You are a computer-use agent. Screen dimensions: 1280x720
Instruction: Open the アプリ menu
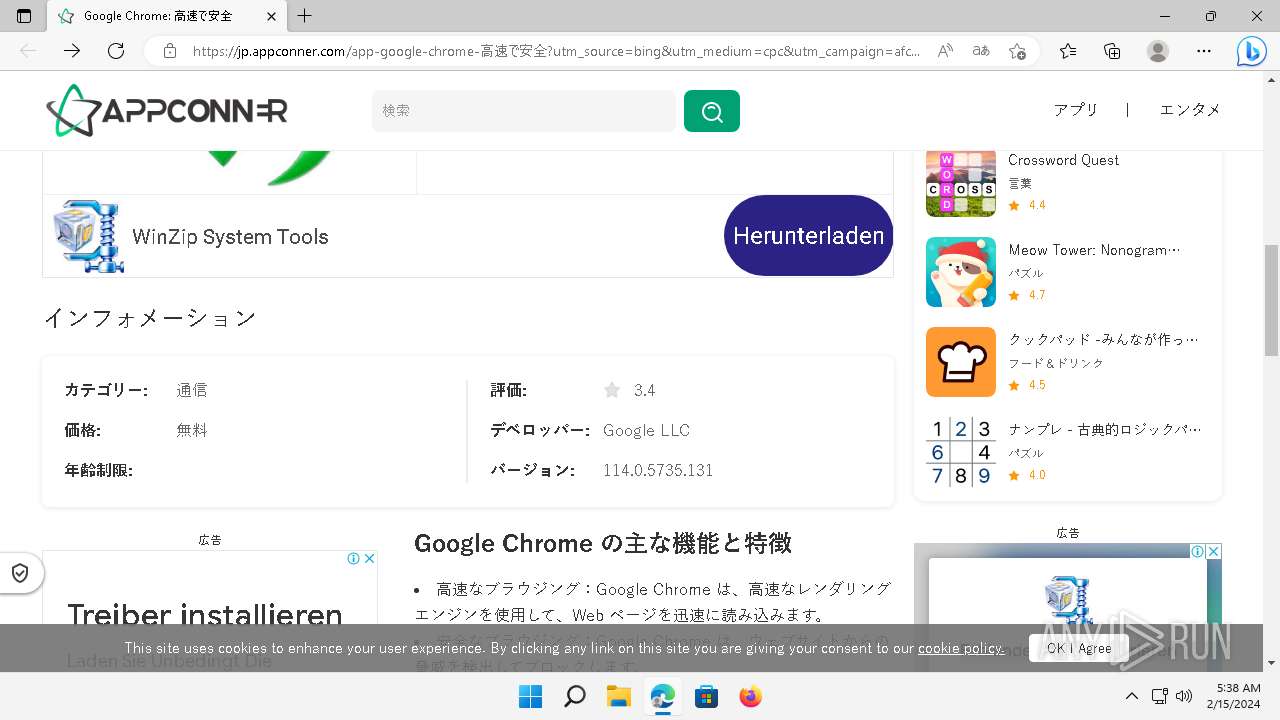[x=1076, y=110]
